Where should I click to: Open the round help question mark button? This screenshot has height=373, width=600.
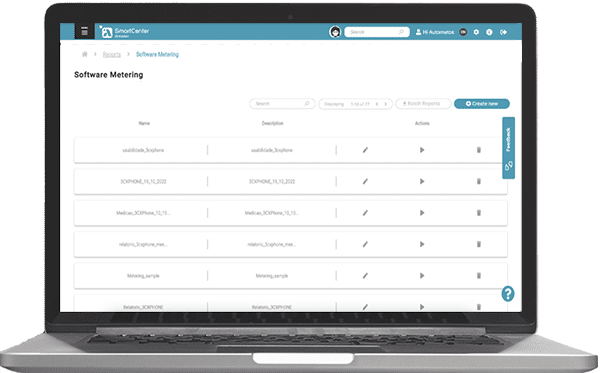508,294
